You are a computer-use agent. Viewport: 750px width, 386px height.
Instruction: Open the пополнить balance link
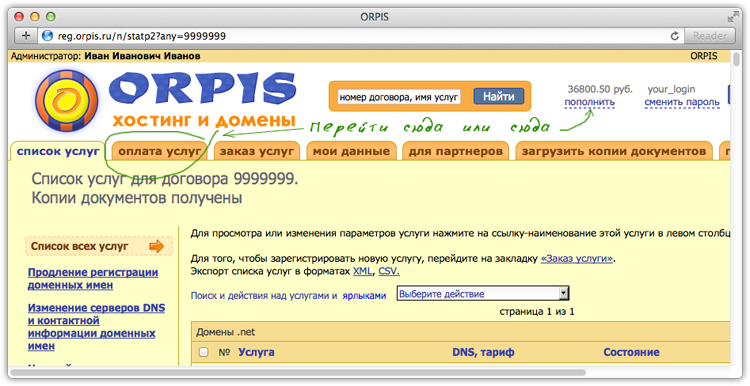pos(589,102)
